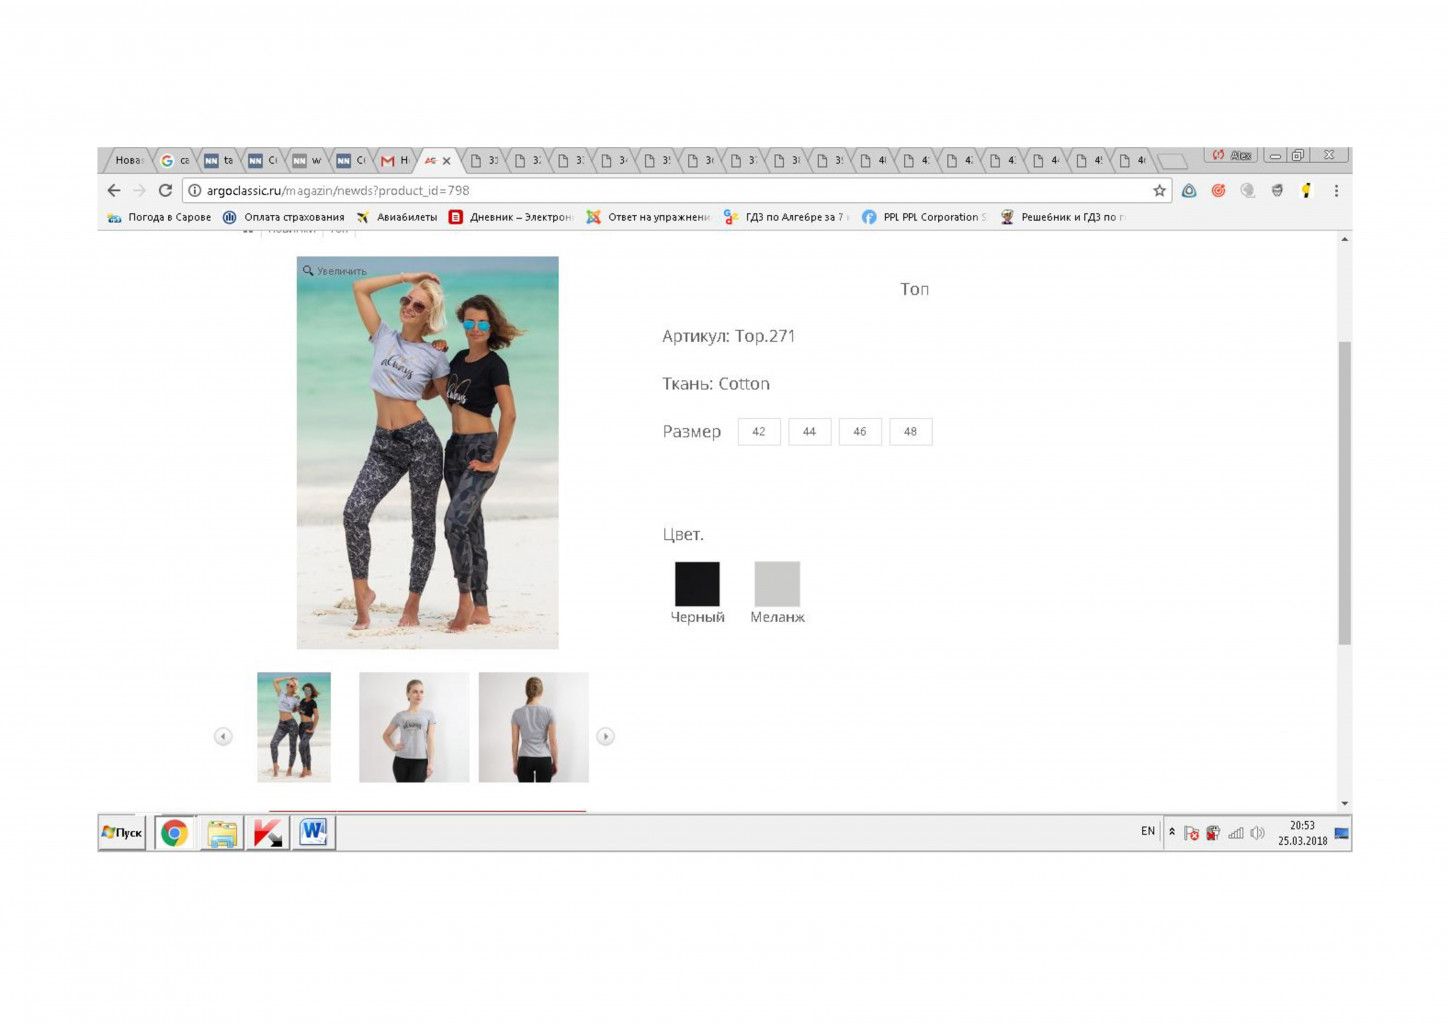Screen dimensions: 1448x1024
Task: Click the page scrollbar down arrow
Action: 1344,803
